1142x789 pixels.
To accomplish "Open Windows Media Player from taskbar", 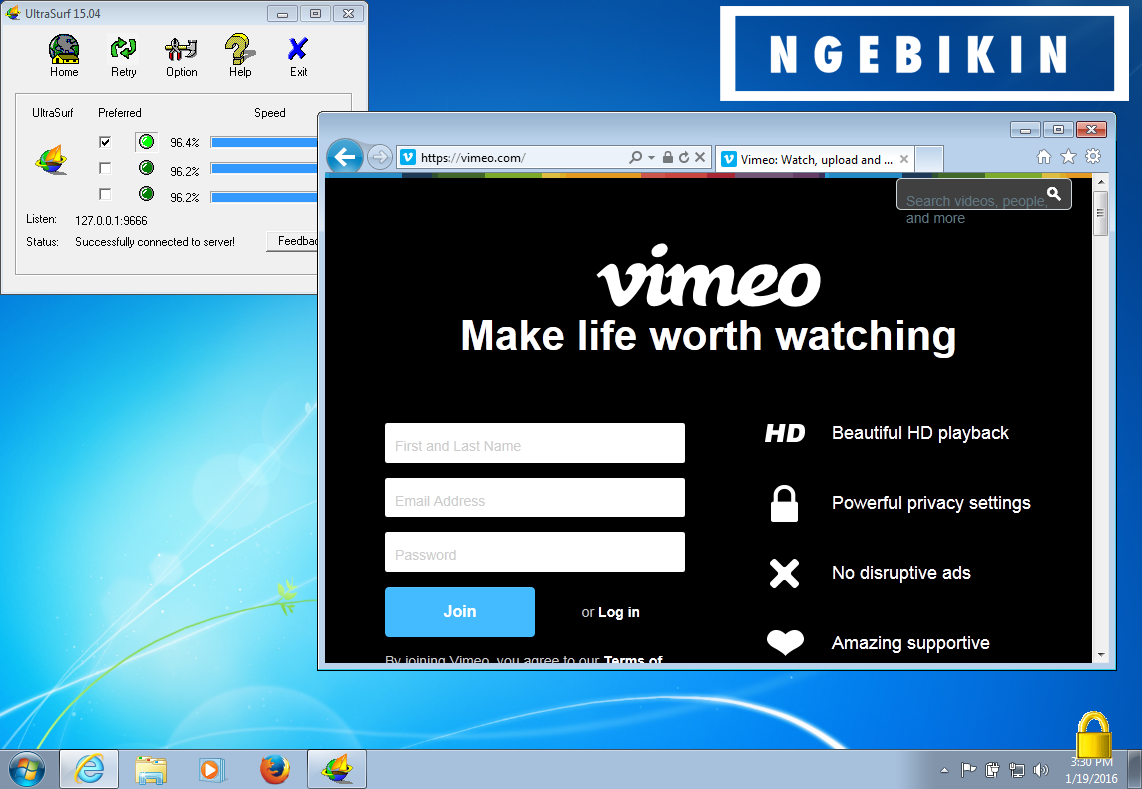I will pyautogui.click(x=213, y=769).
